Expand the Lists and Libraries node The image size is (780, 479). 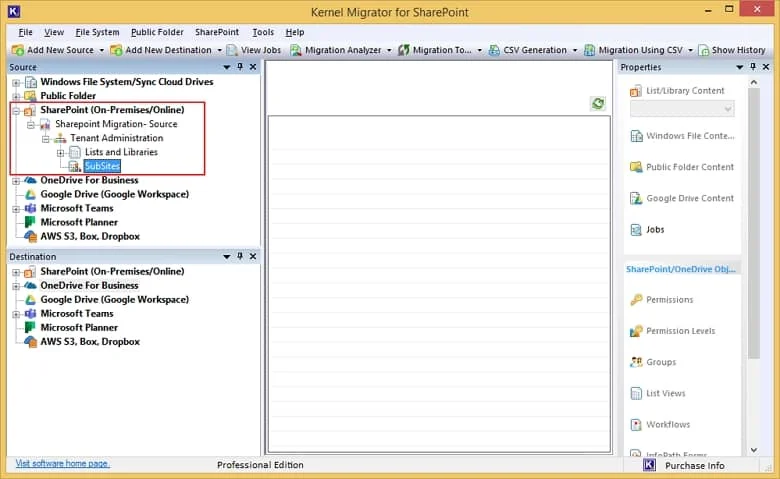pyautogui.click(x=60, y=153)
